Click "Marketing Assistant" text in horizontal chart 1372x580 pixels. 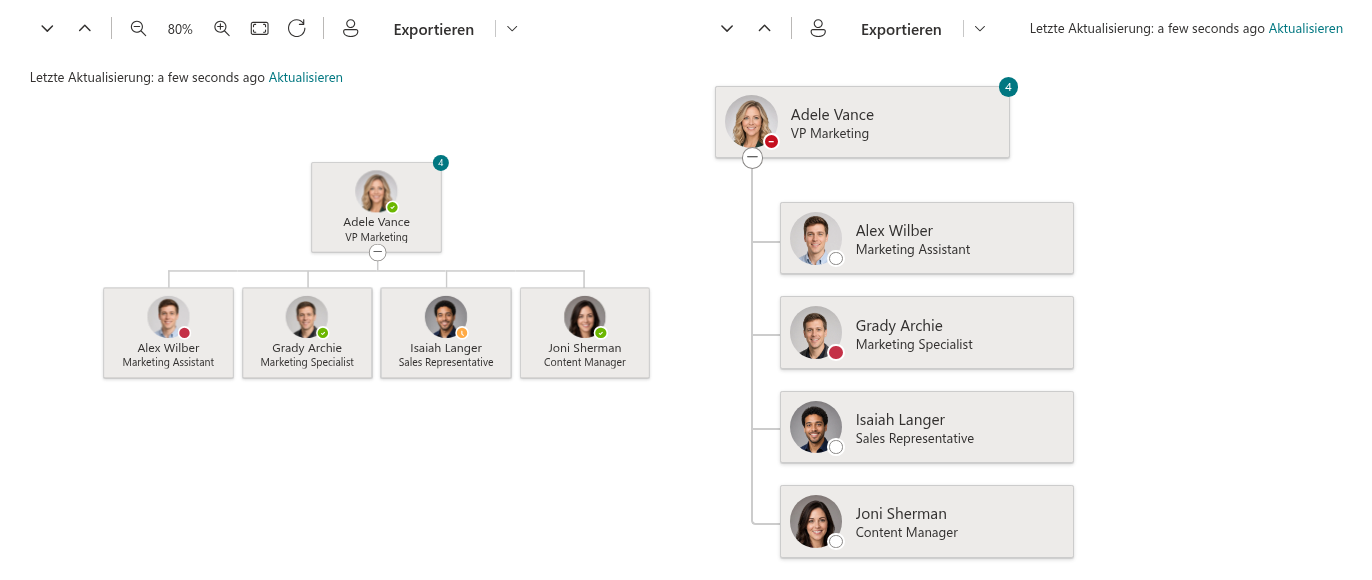(168, 362)
